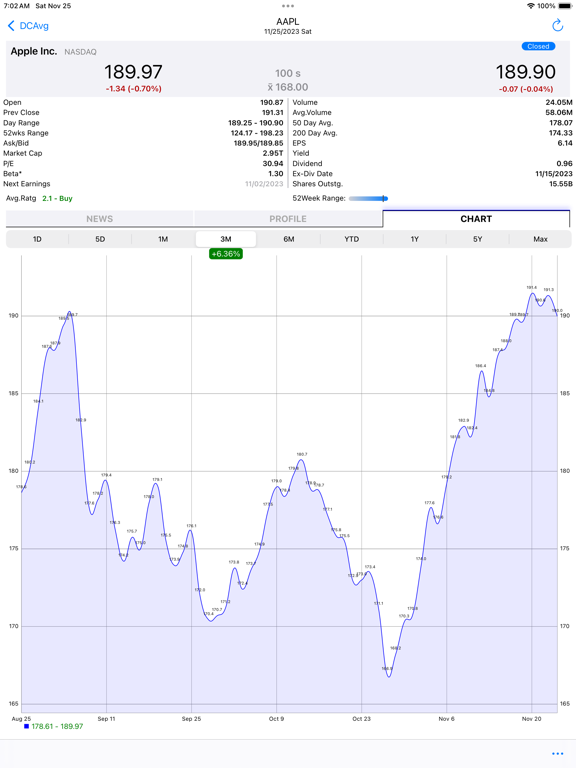
Task: Tap the P/E value 30.94
Action: pyautogui.click(x=273, y=164)
